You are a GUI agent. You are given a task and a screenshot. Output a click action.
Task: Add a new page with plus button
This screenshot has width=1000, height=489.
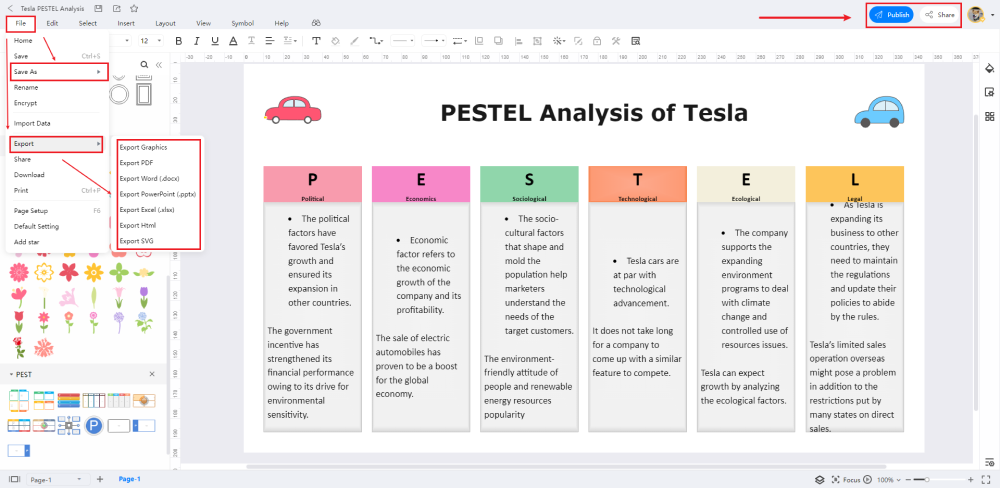pyautogui.click(x=99, y=479)
